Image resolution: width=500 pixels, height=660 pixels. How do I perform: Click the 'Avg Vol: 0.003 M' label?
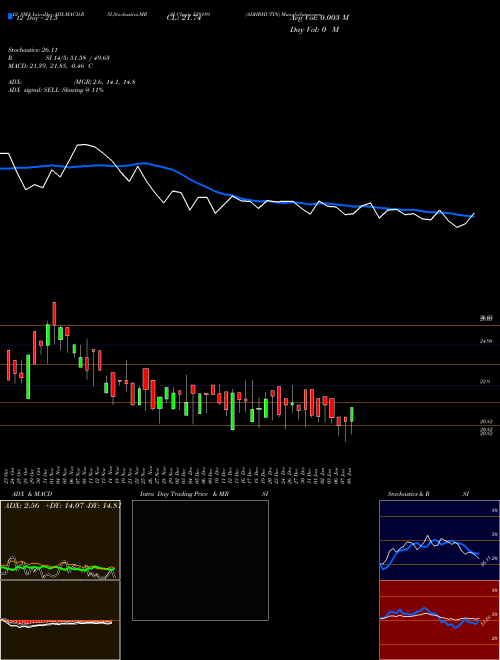319,18
